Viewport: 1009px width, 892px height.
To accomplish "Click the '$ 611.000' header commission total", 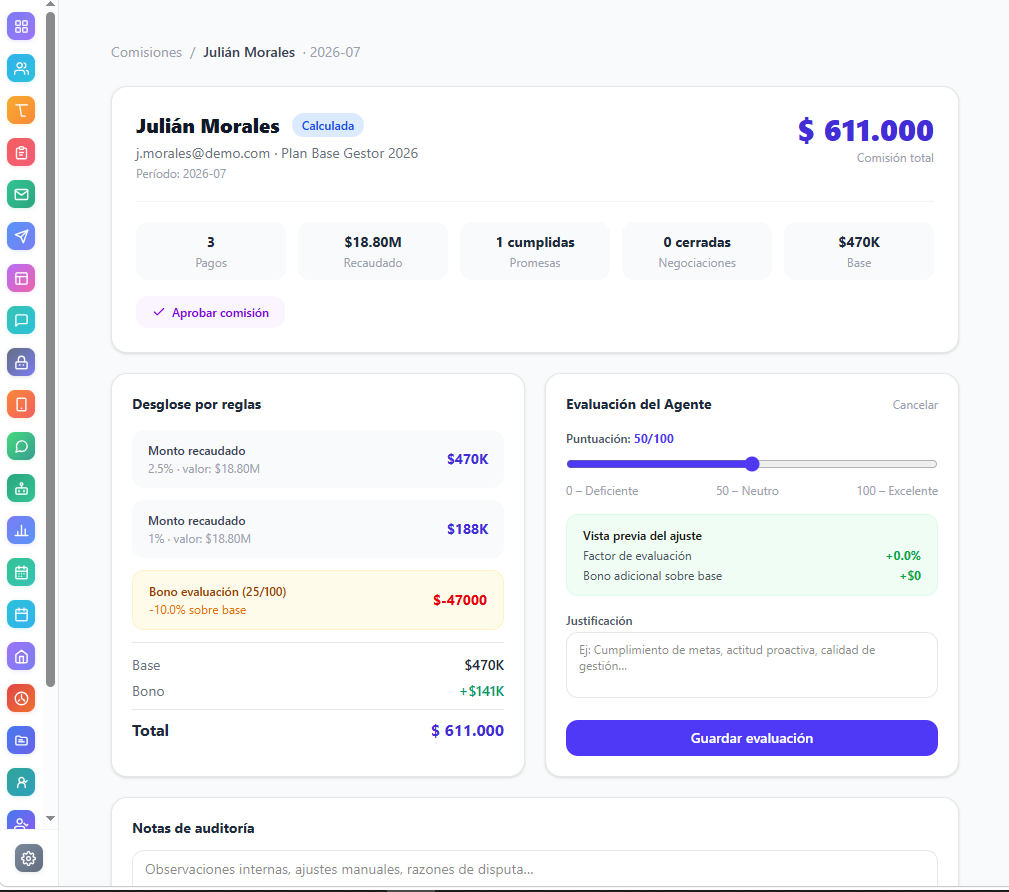I will click(866, 131).
